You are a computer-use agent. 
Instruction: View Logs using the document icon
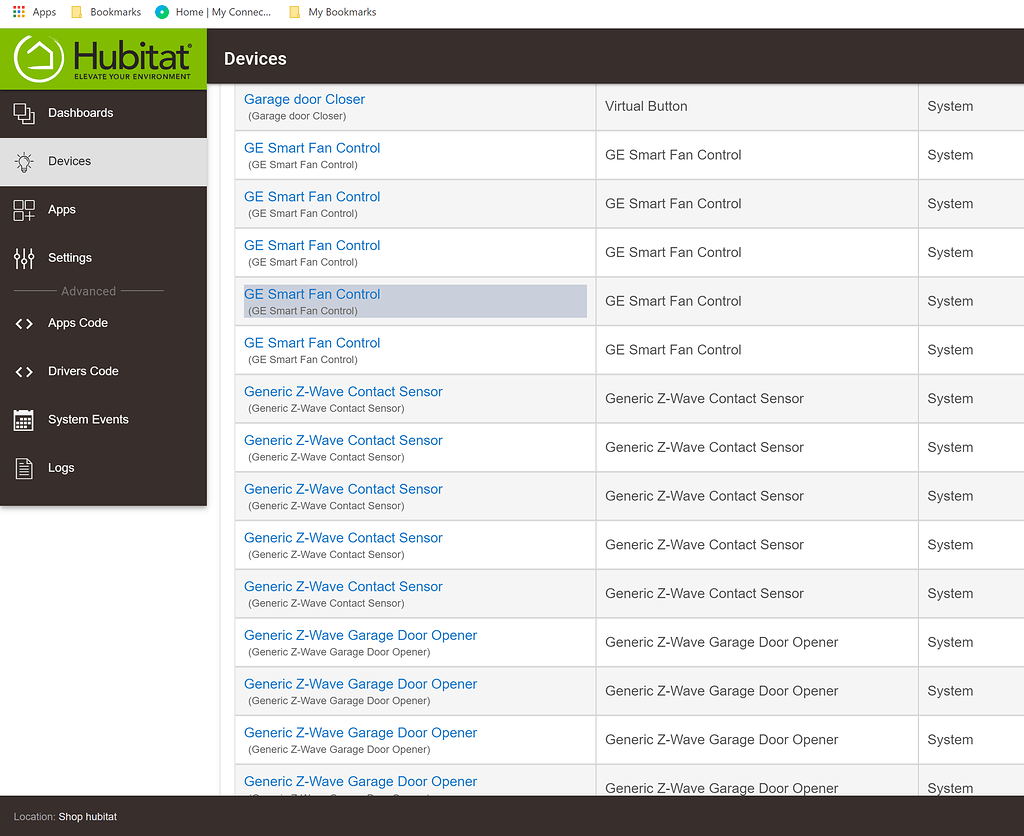coord(23,467)
